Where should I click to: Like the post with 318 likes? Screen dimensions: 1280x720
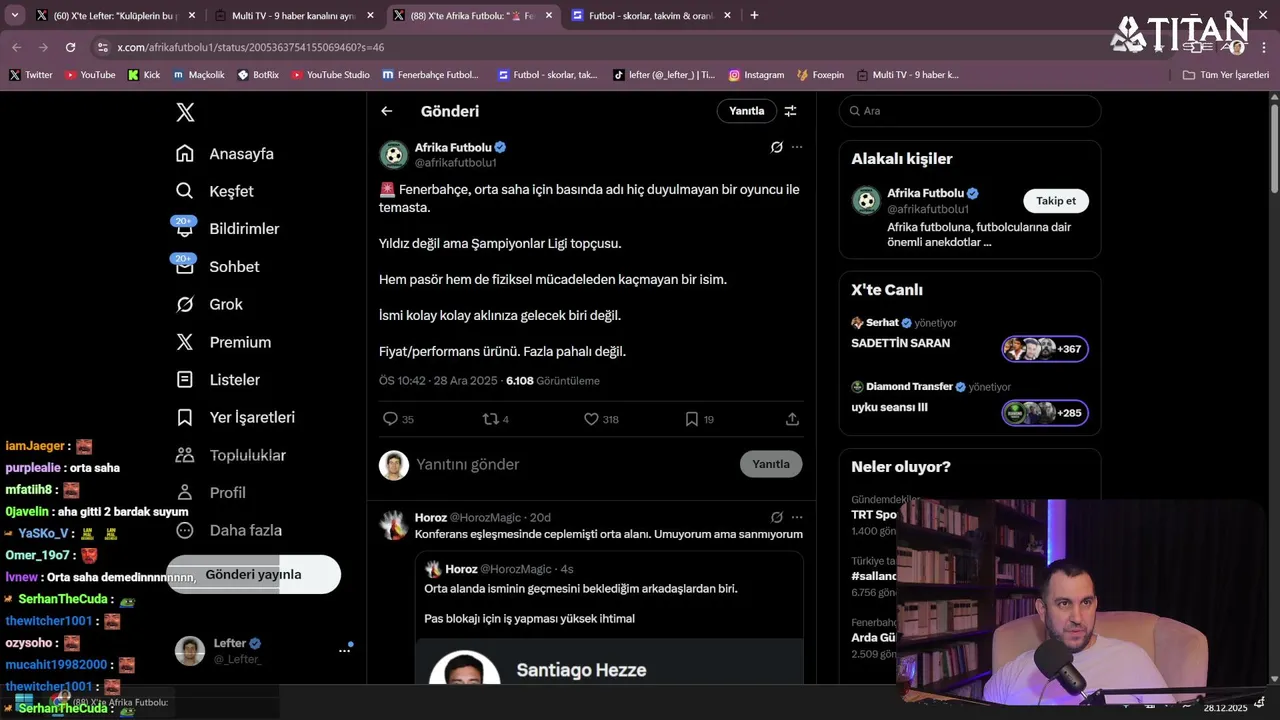tap(601, 419)
